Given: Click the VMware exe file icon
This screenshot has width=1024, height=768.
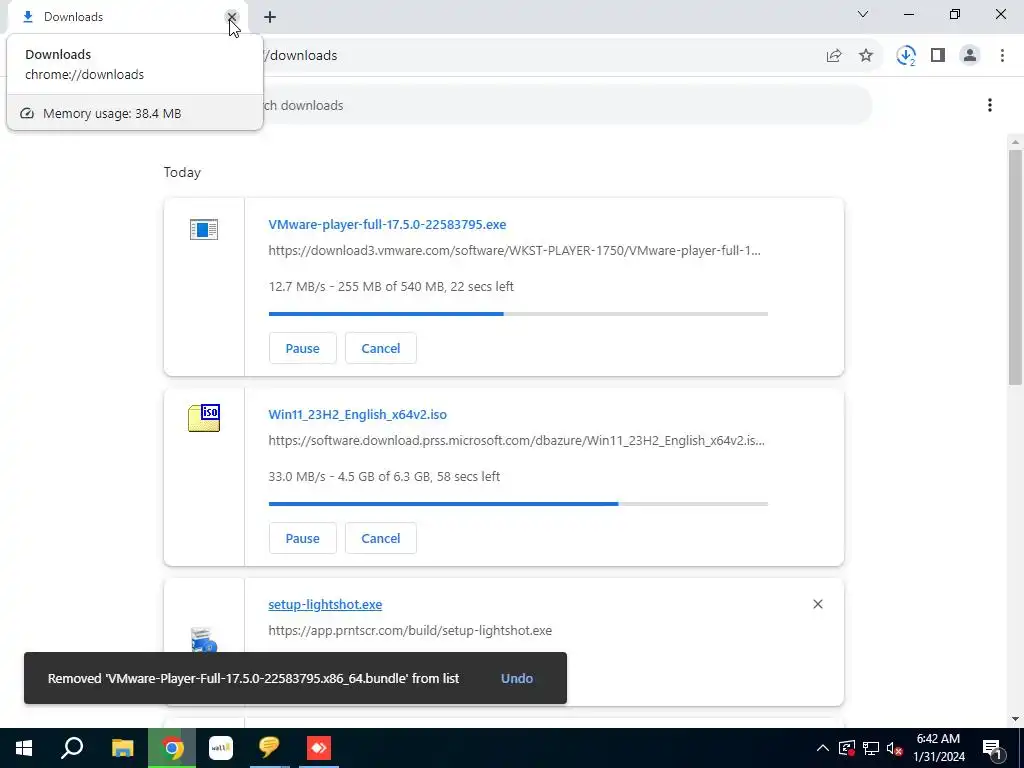Looking at the screenshot, I should click(x=204, y=229).
